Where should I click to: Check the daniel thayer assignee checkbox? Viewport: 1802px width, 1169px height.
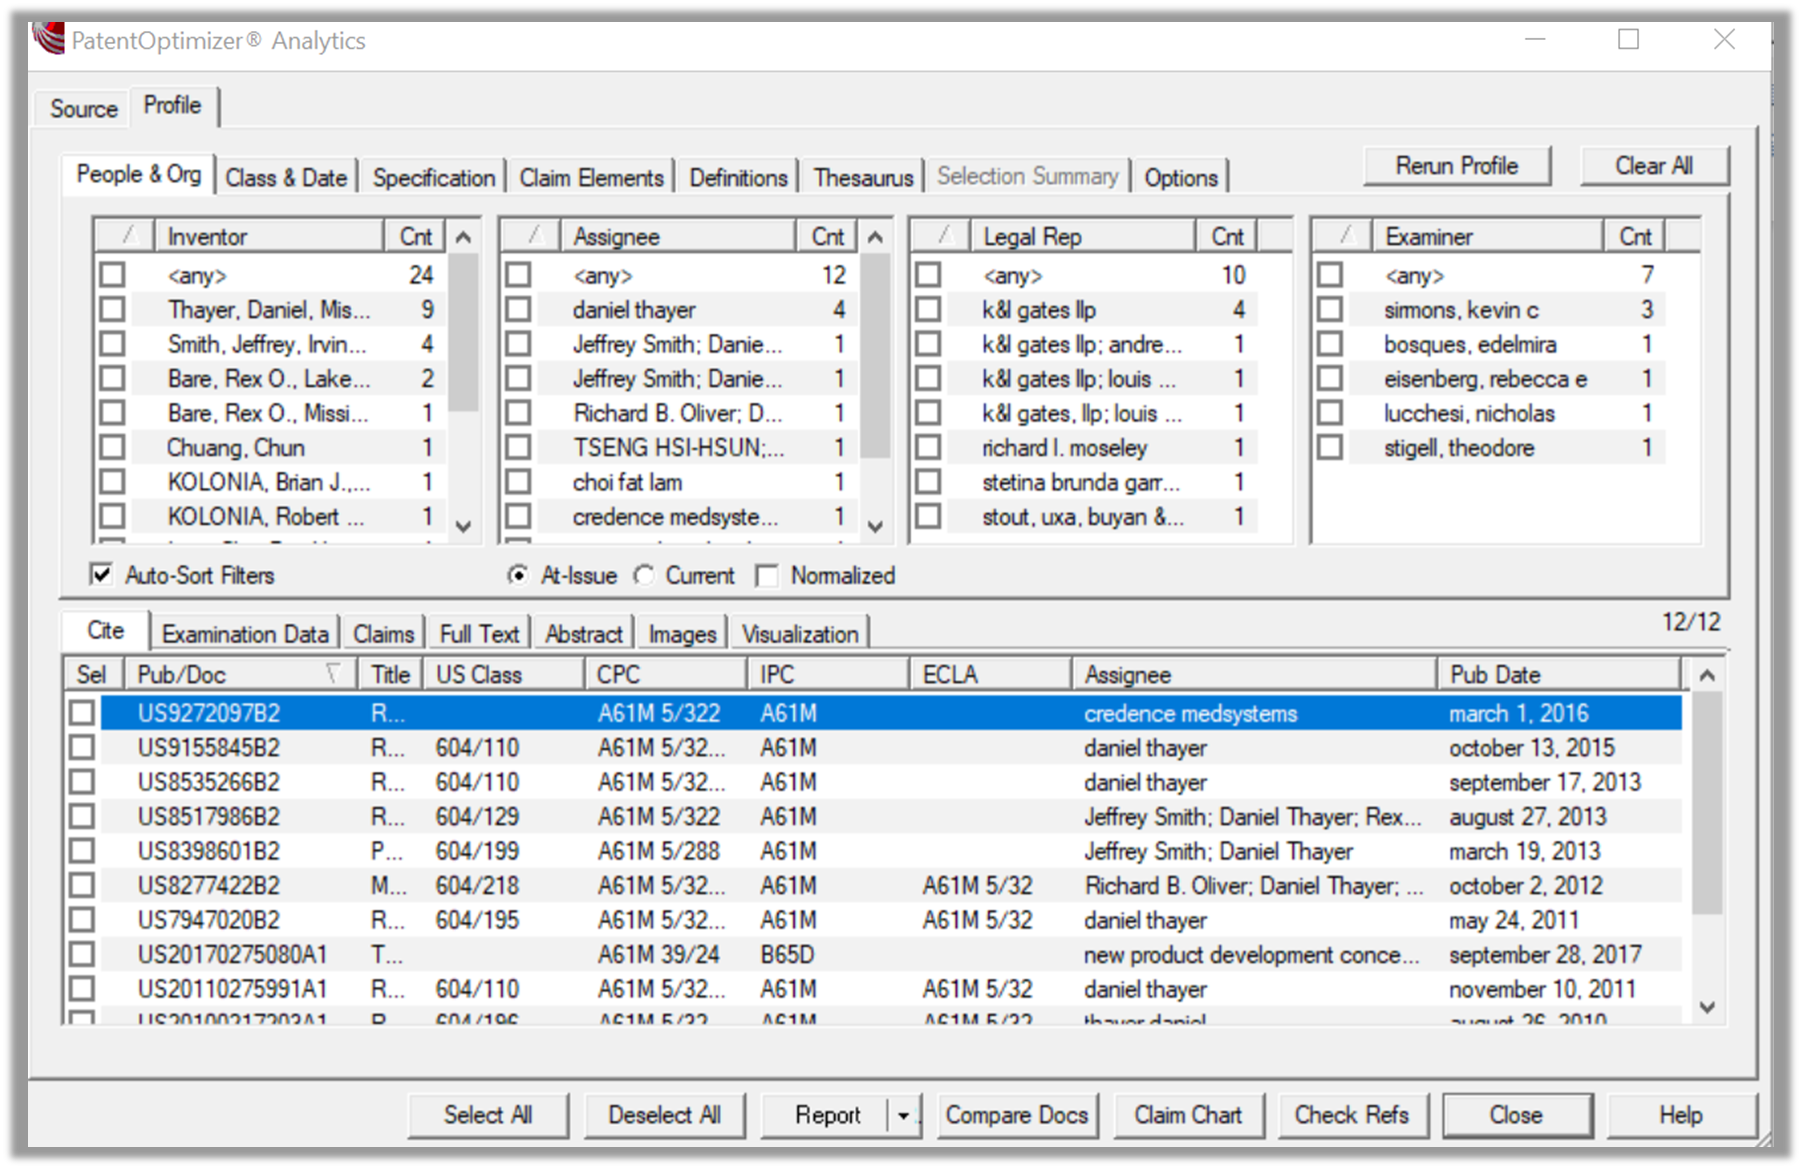519,309
